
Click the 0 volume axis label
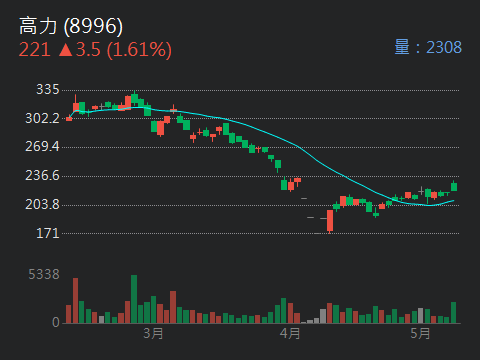pos(56,322)
